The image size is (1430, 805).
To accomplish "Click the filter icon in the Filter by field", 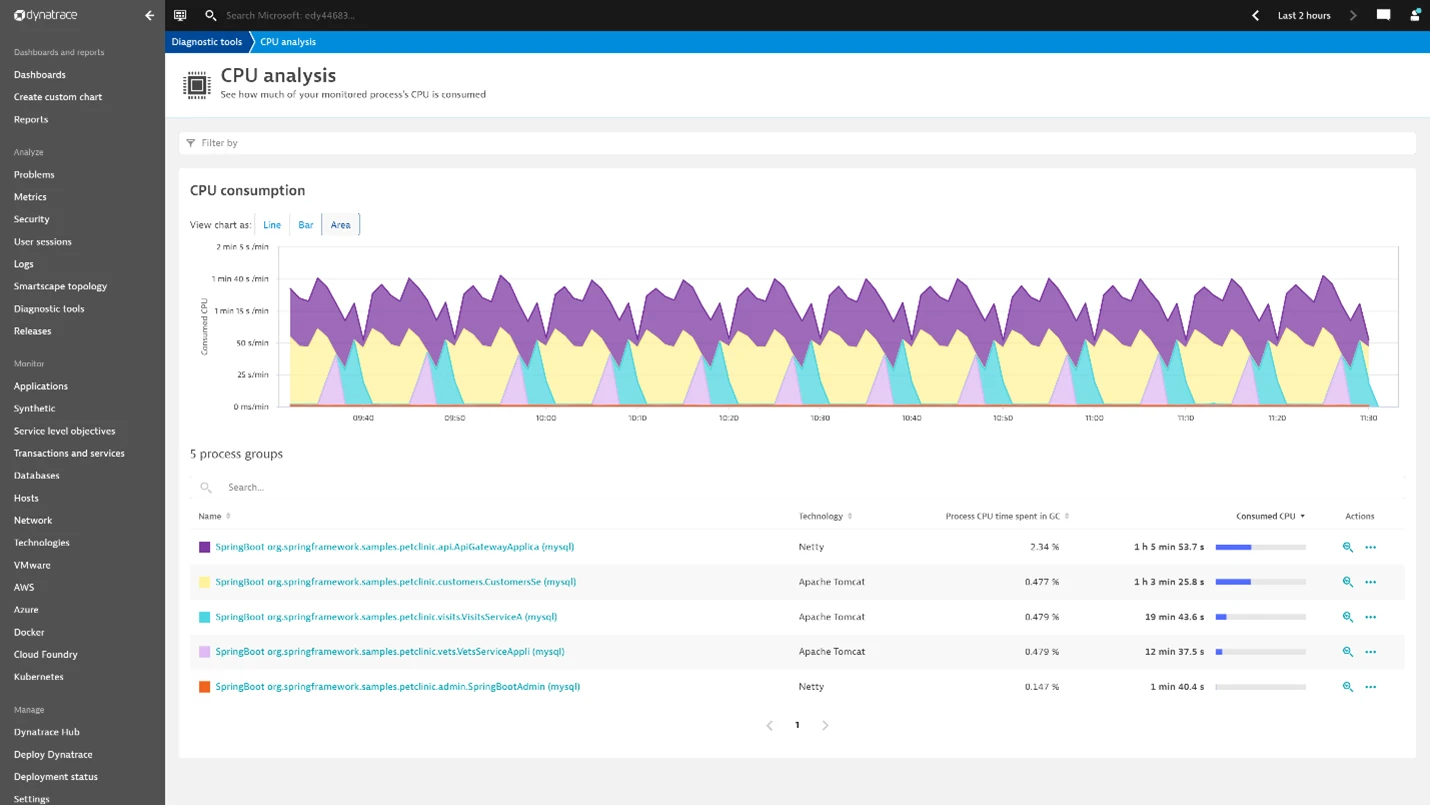I will point(191,143).
